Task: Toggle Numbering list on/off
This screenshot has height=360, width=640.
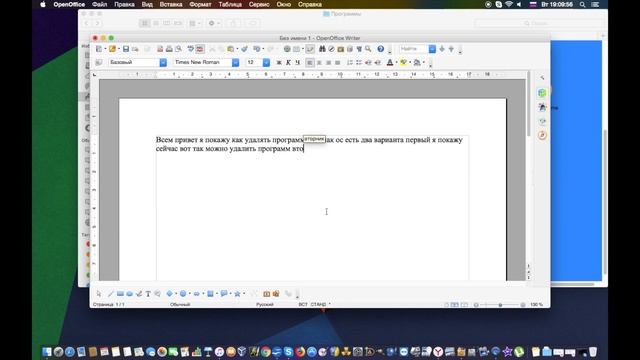Action: point(350,62)
